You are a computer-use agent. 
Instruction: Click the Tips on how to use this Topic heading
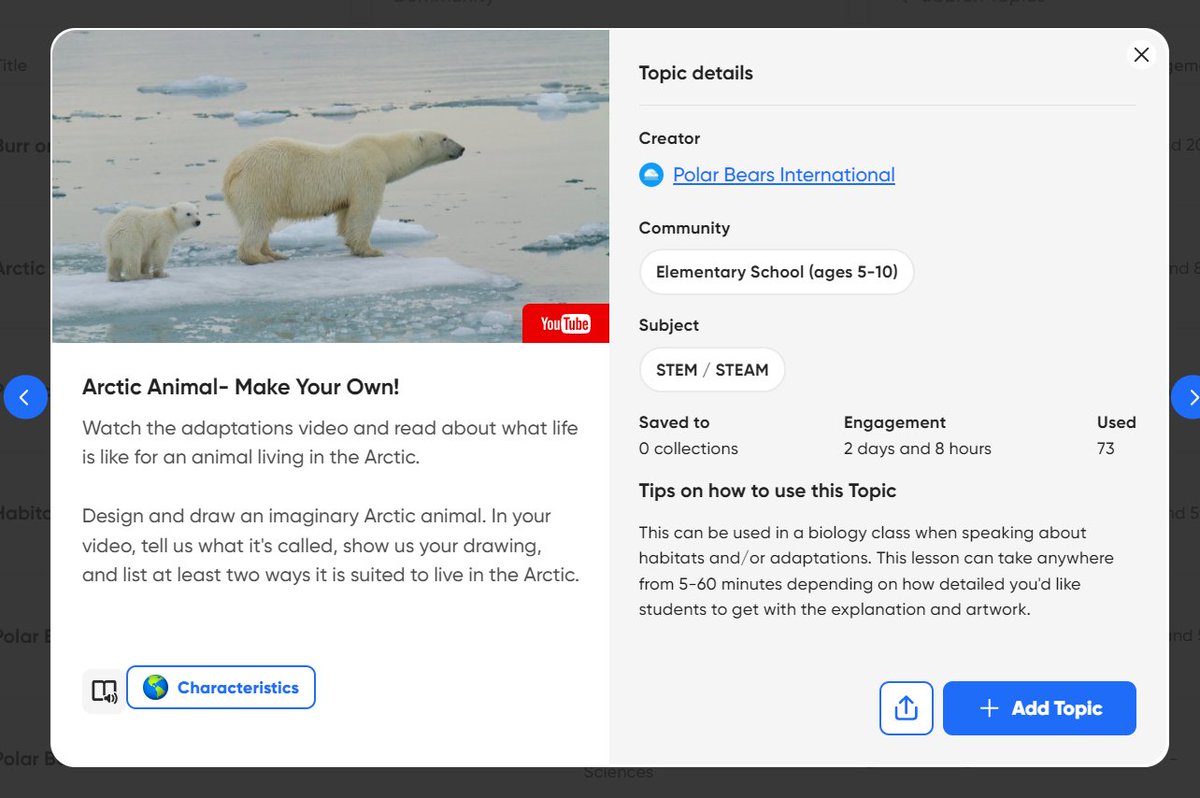[x=767, y=491]
